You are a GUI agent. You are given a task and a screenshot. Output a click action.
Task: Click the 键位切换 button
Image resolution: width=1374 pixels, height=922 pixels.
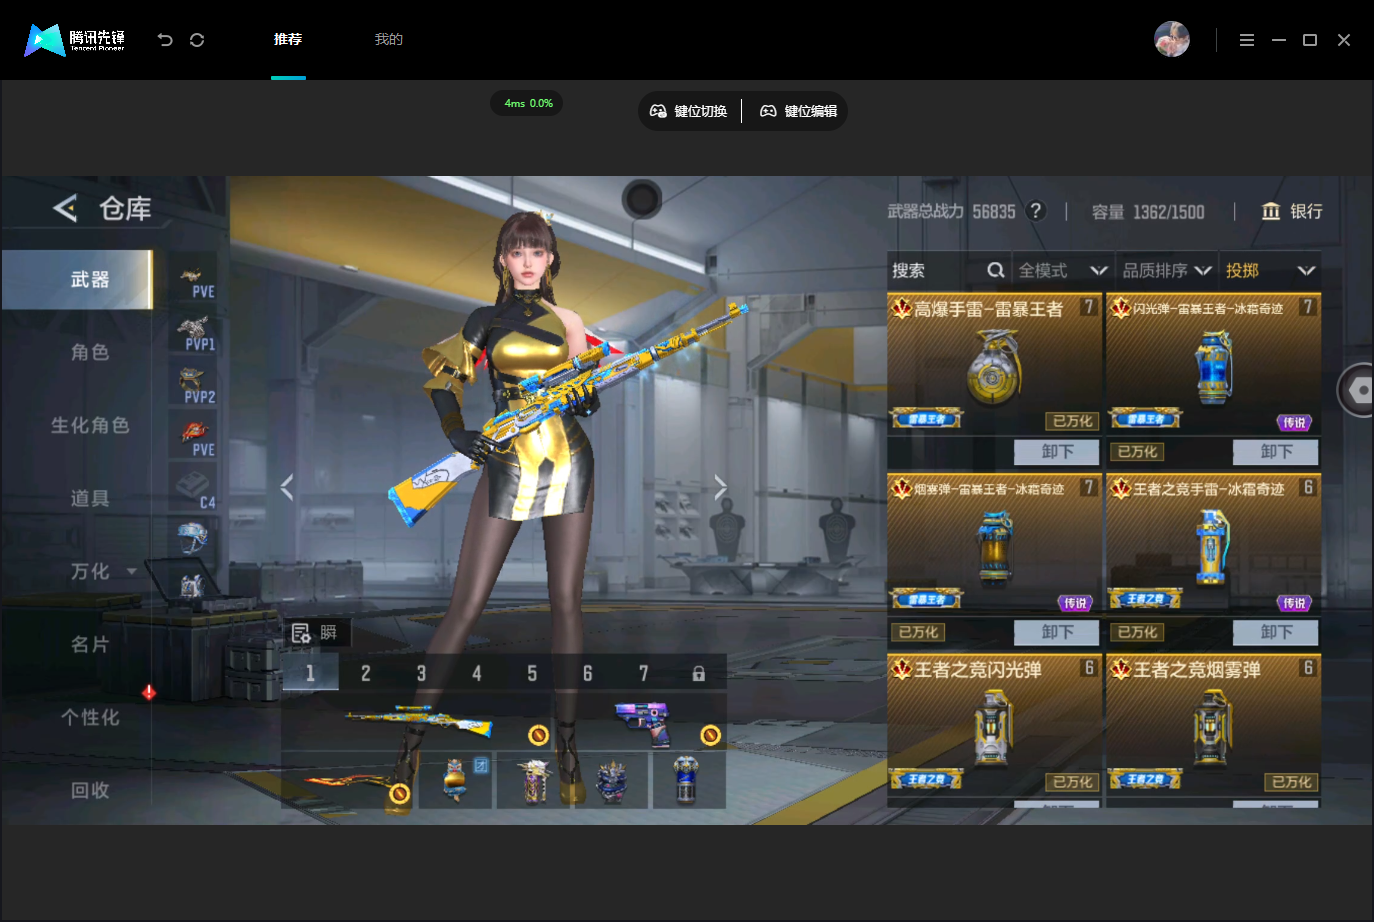(689, 111)
